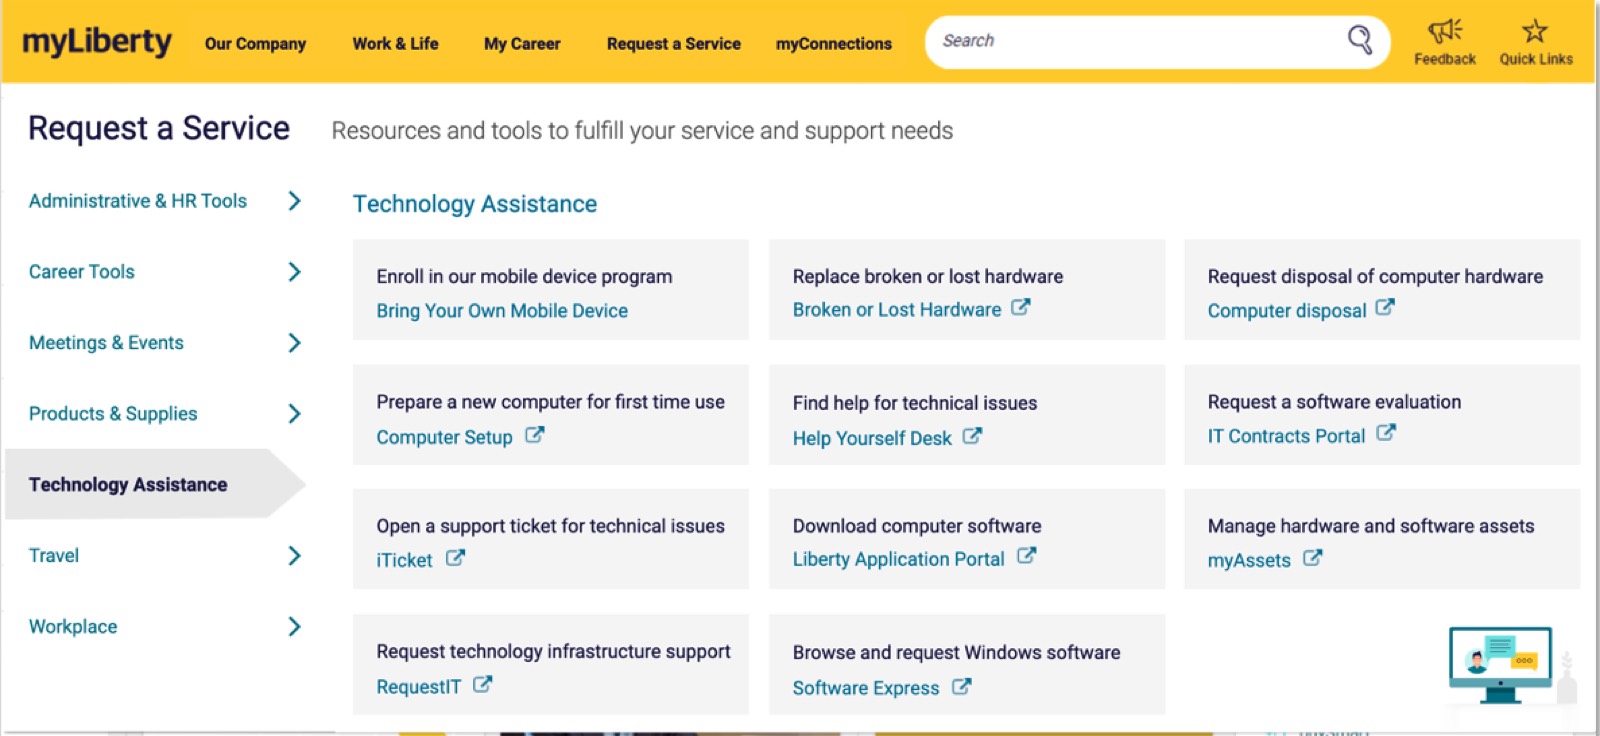The width and height of the screenshot is (1600, 736).
Task: Select Career Tools category
Action: (x=82, y=272)
